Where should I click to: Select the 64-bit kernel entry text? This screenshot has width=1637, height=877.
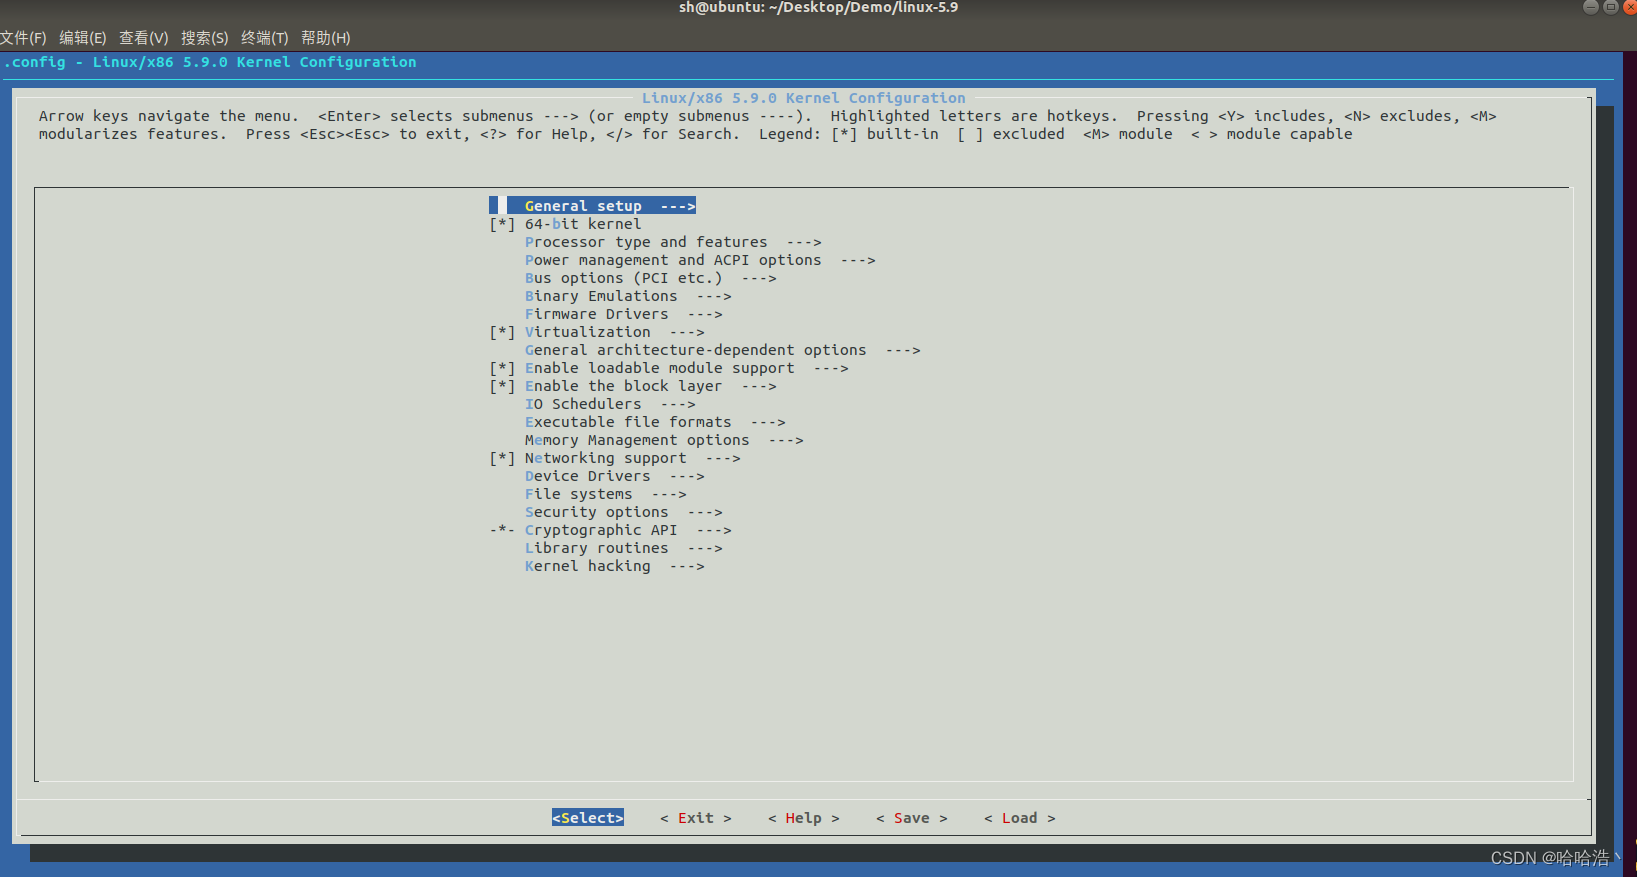click(583, 224)
